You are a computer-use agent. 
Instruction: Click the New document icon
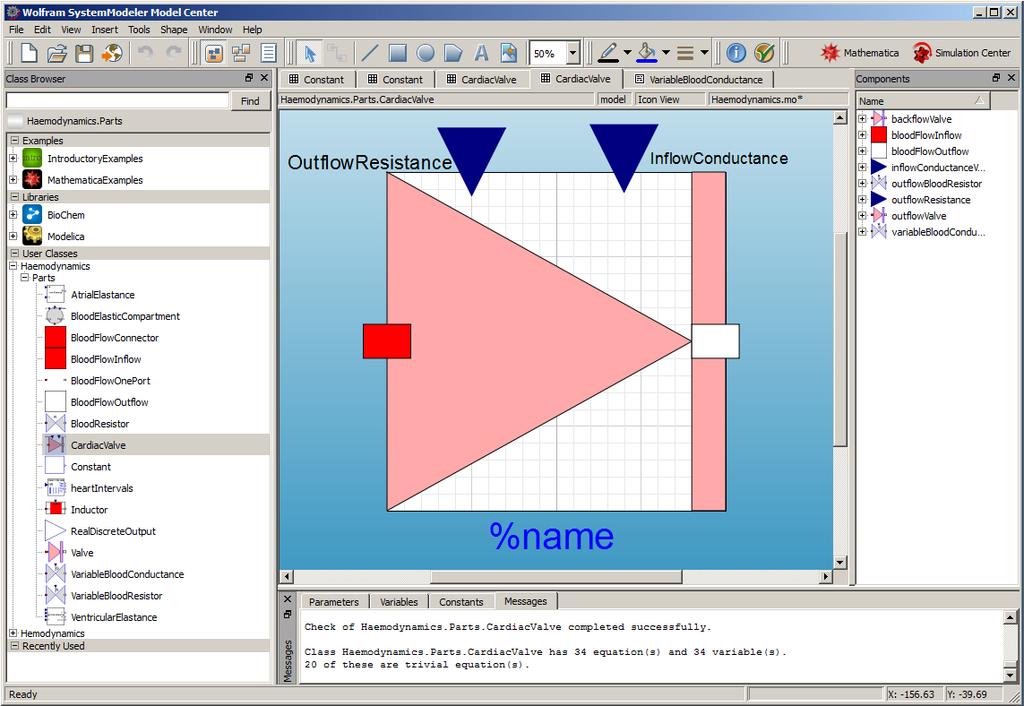click(29, 53)
